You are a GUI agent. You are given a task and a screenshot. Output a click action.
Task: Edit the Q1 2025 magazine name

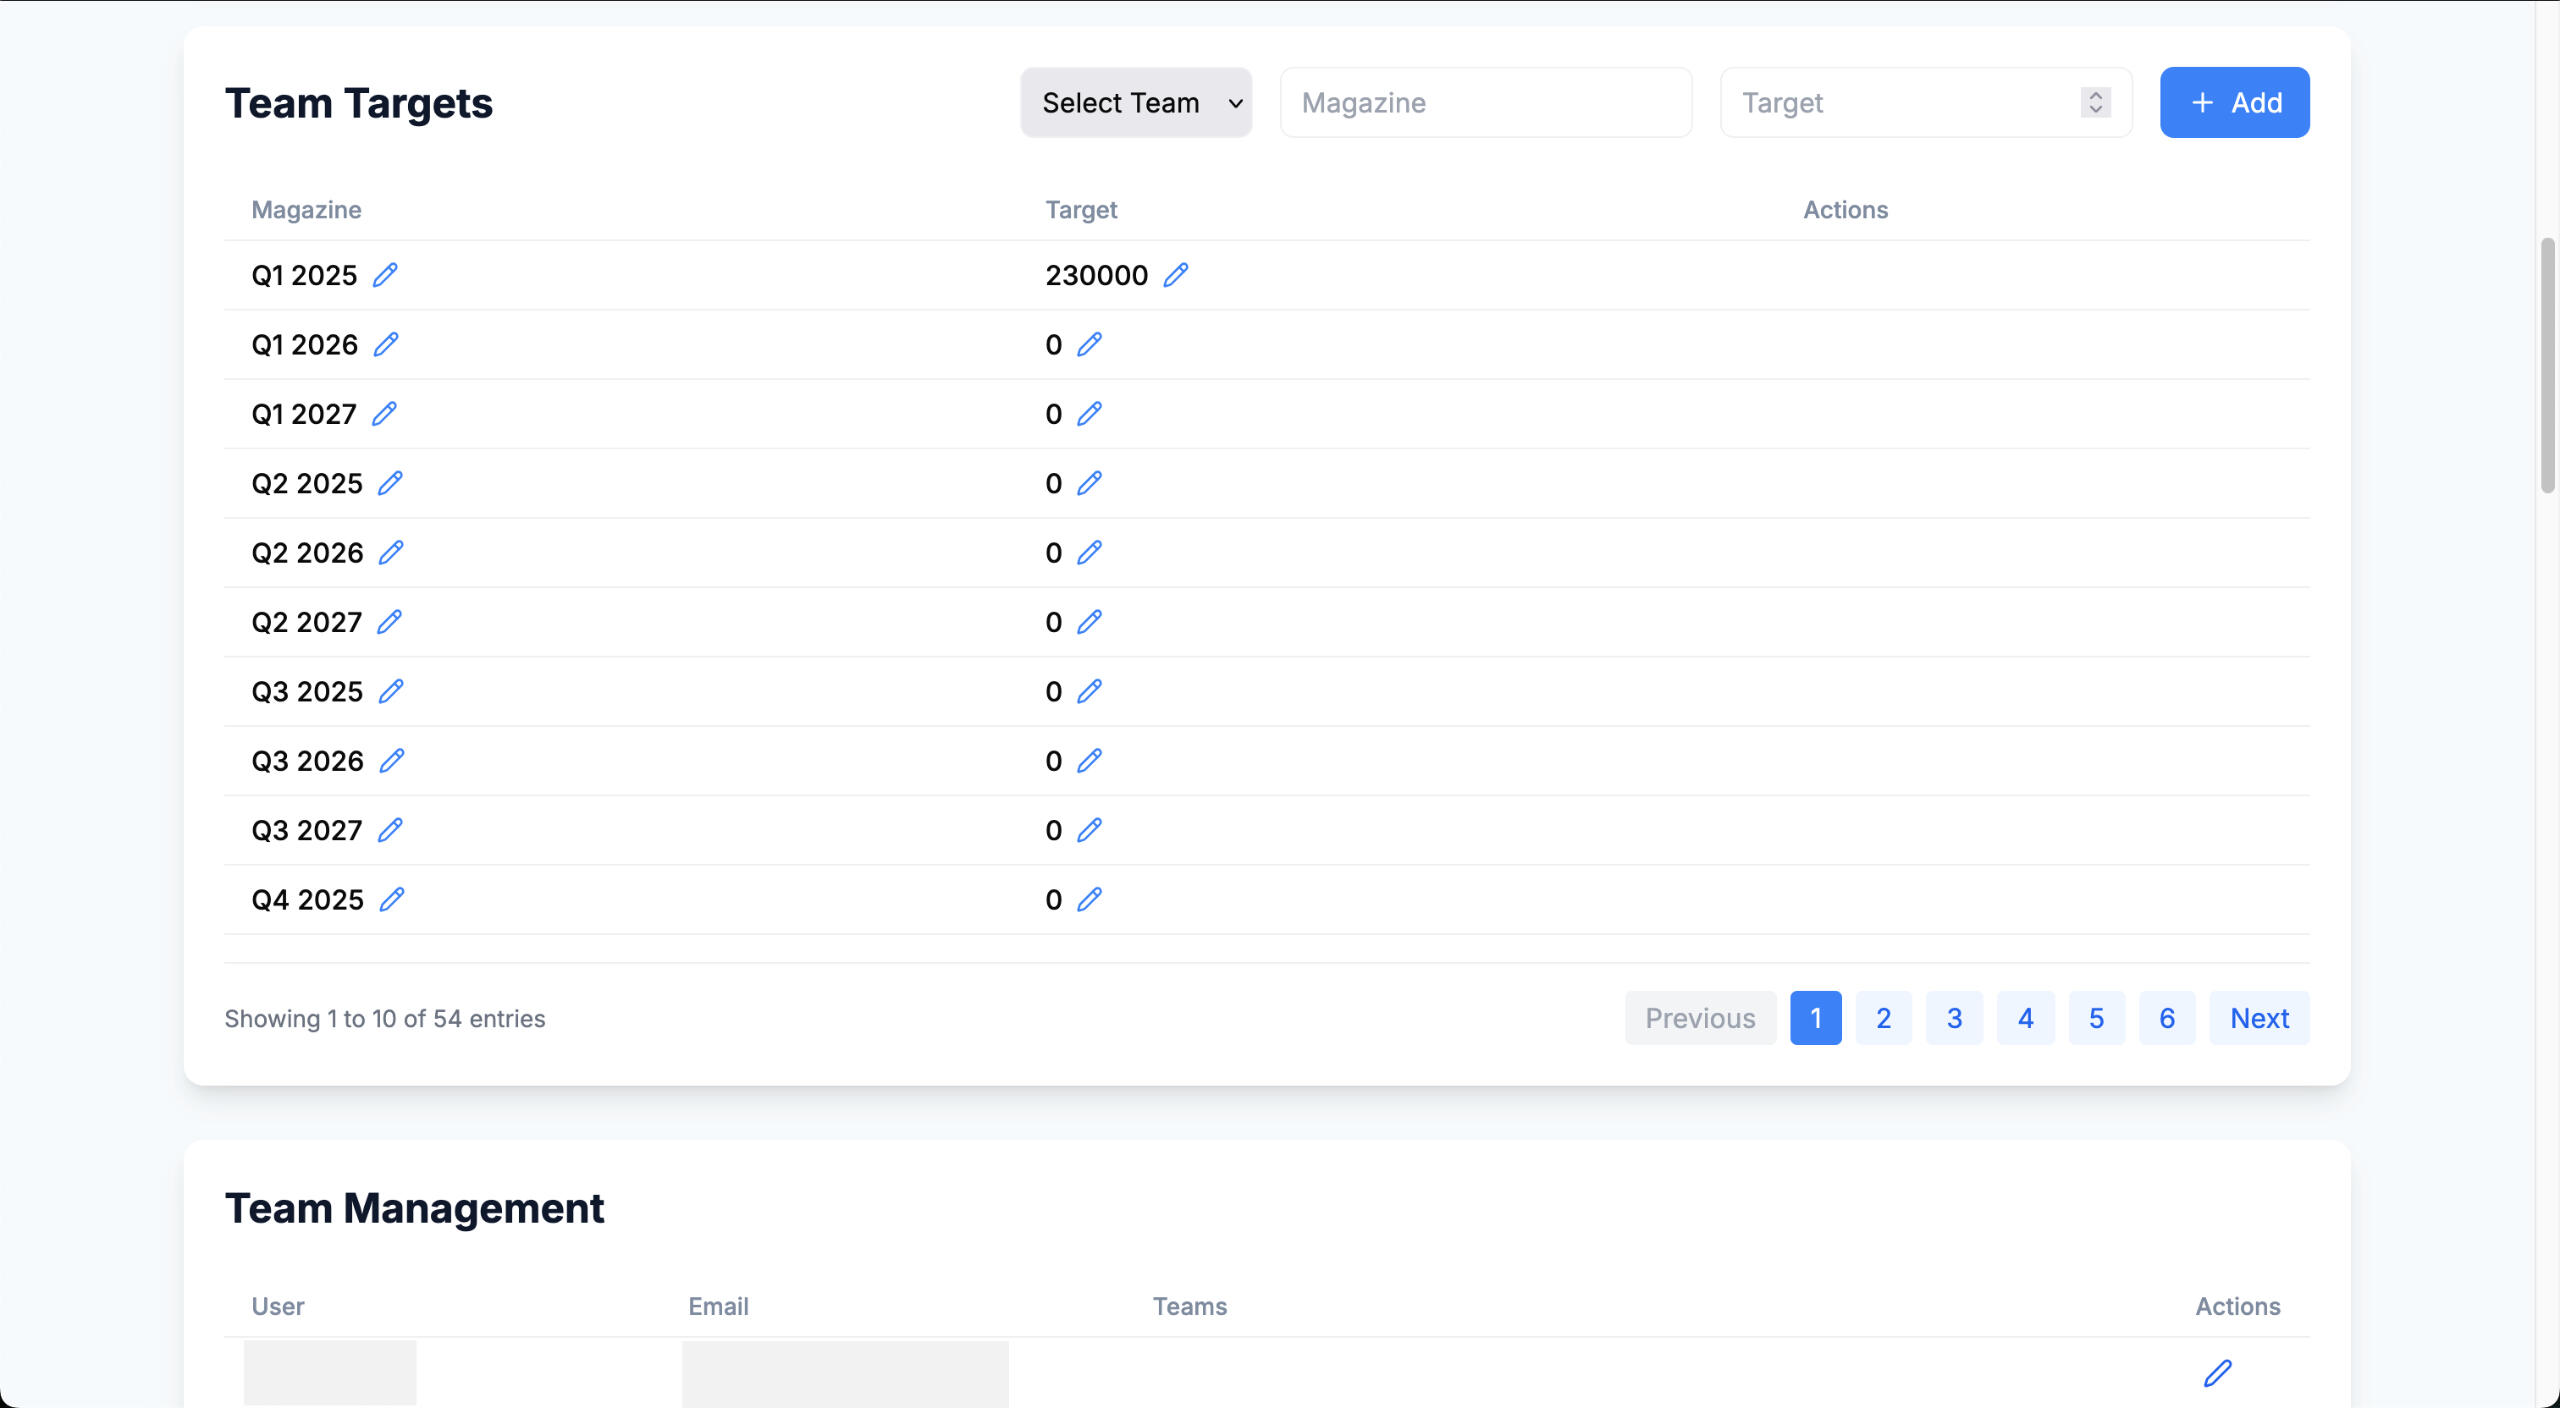tap(385, 275)
